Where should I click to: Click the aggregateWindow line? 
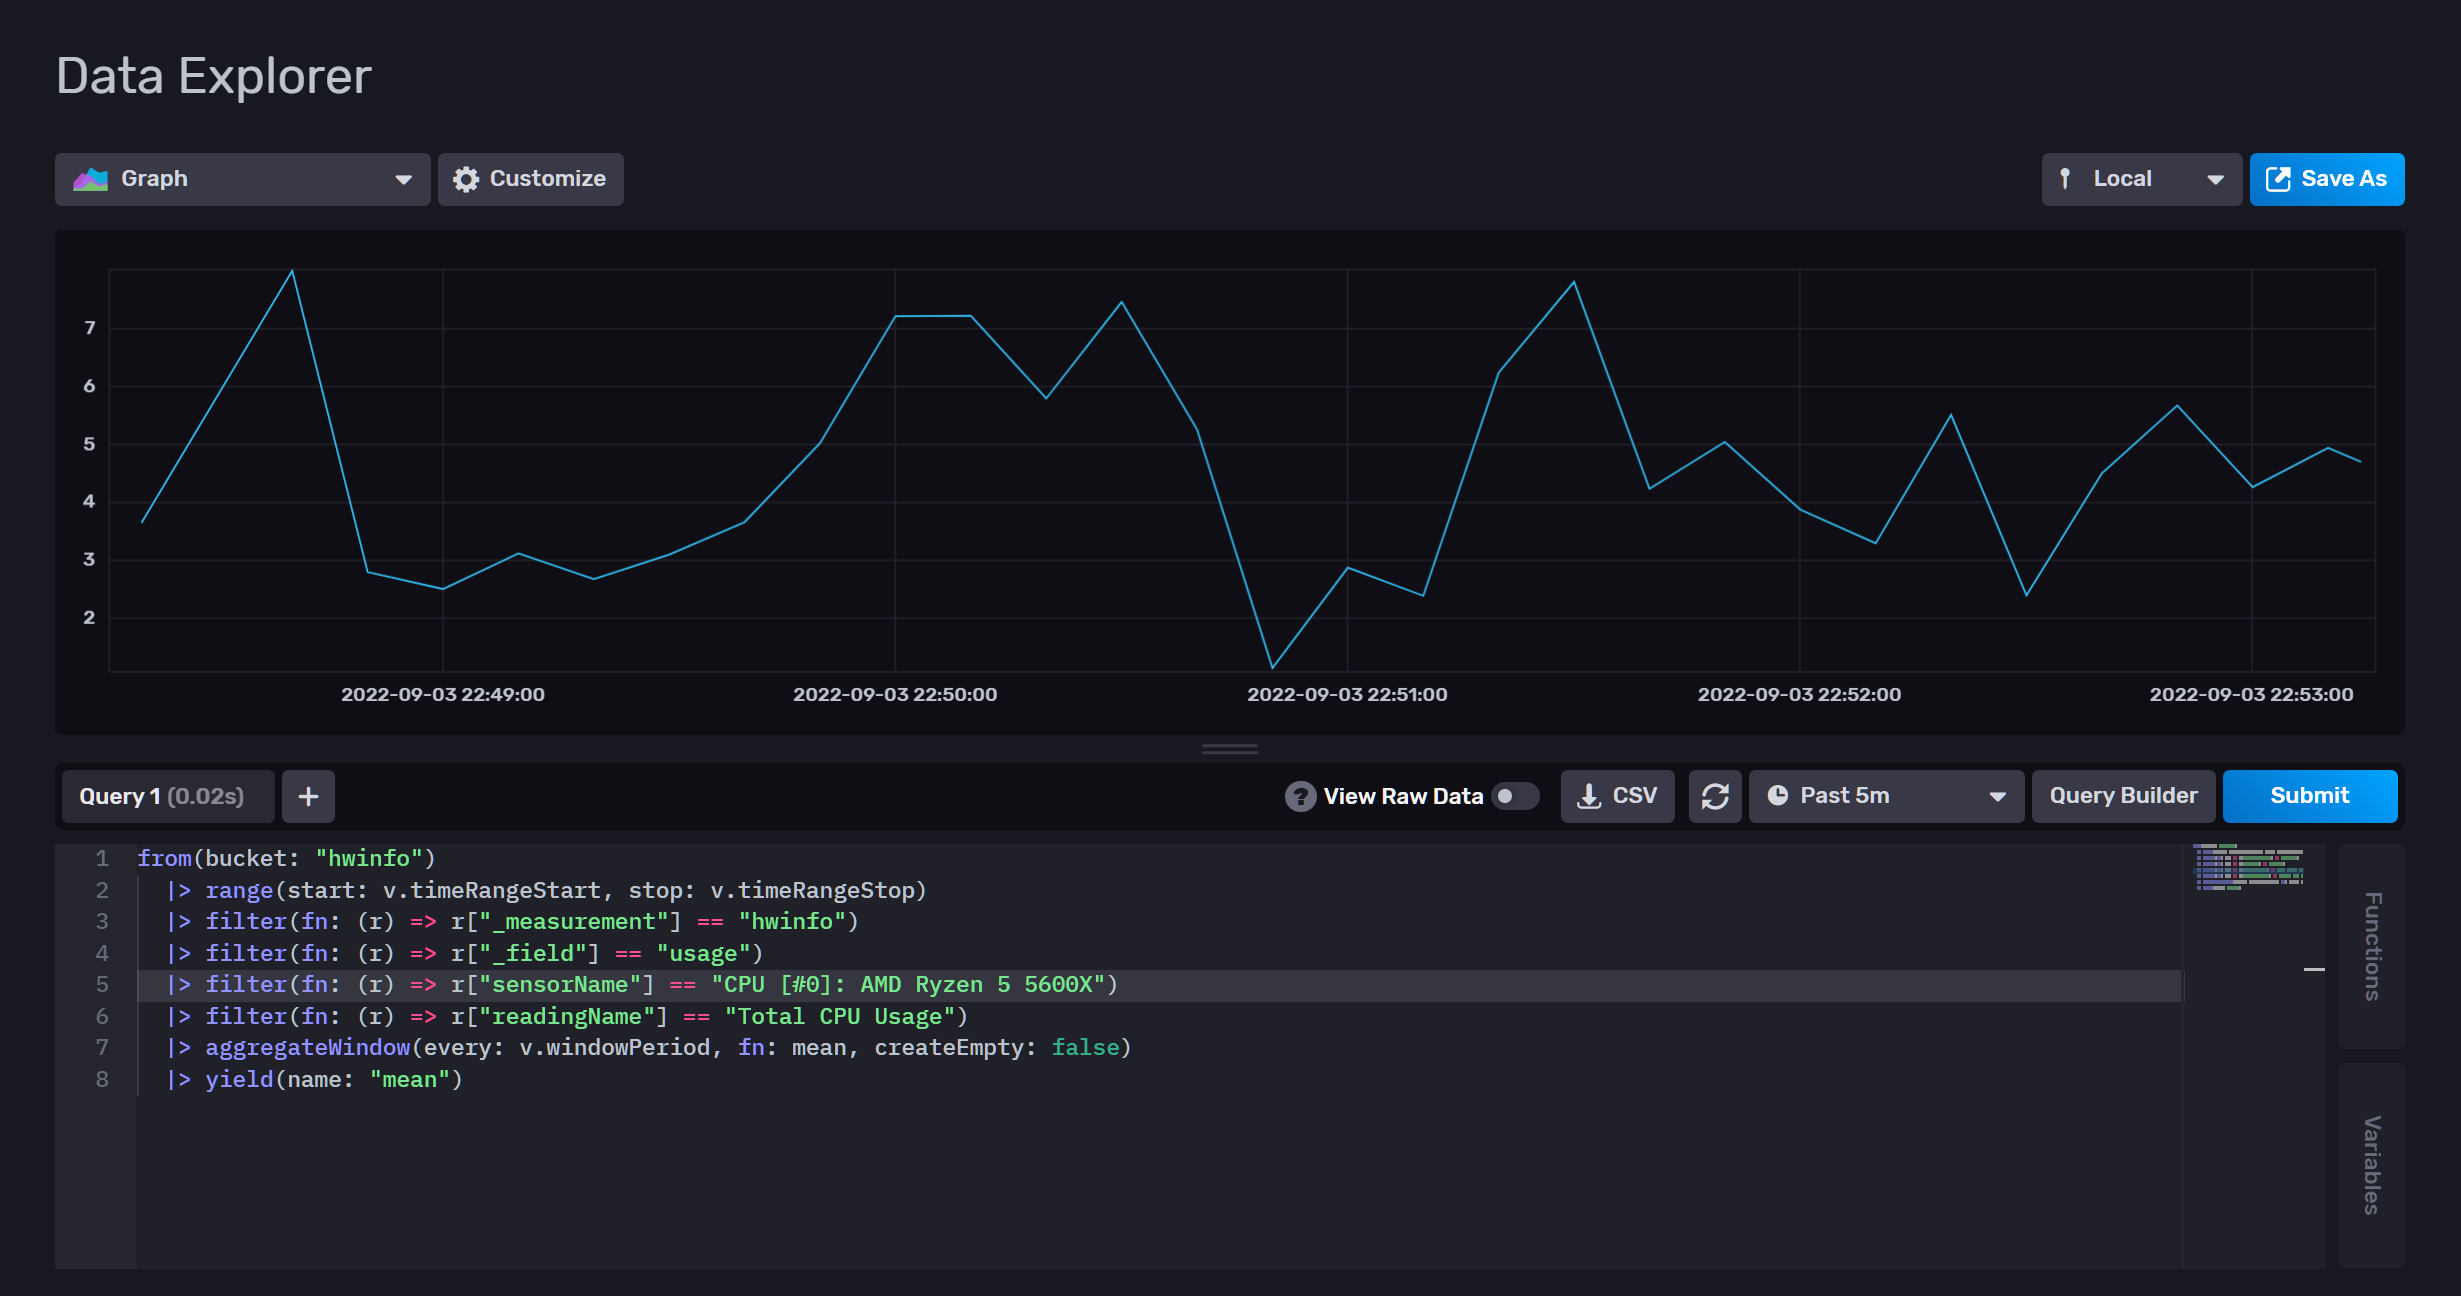[x=649, y=1047]
